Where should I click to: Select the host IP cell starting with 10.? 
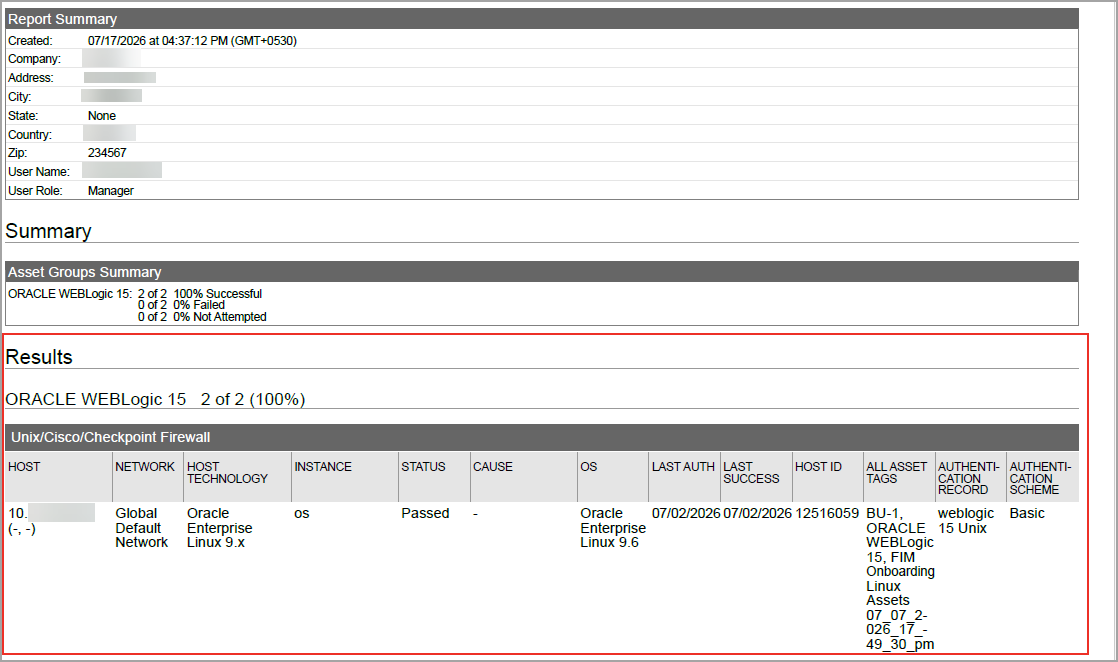(x=51, y=521)
